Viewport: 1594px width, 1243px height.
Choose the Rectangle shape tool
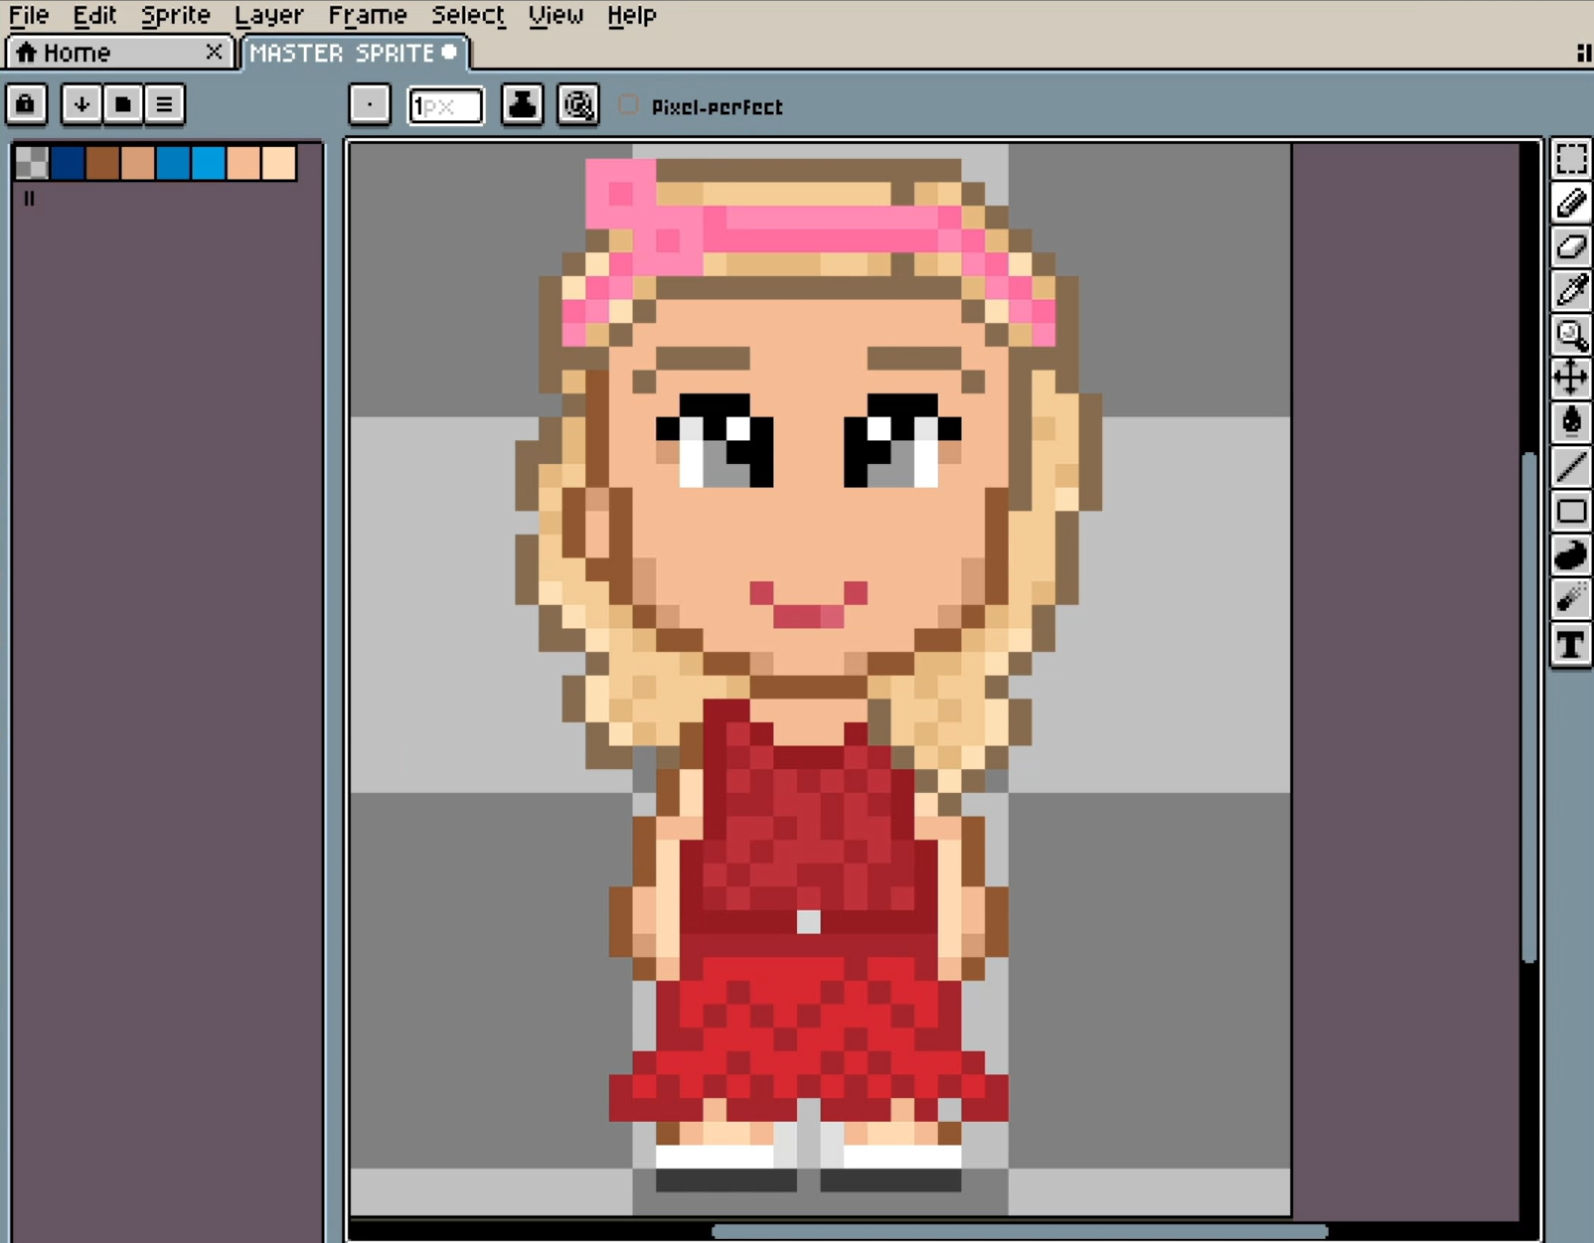1570,511
